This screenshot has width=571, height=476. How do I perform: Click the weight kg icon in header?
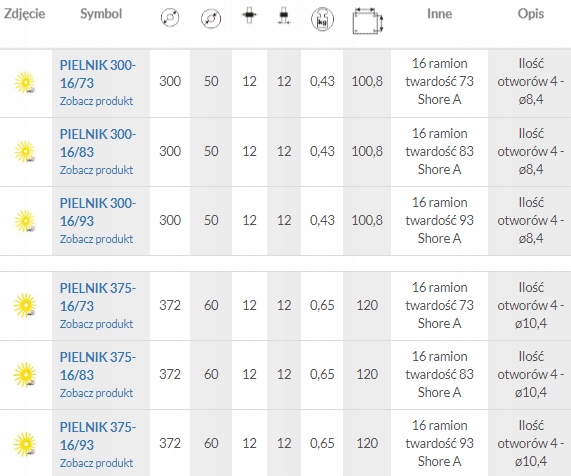tap(322, 20)
